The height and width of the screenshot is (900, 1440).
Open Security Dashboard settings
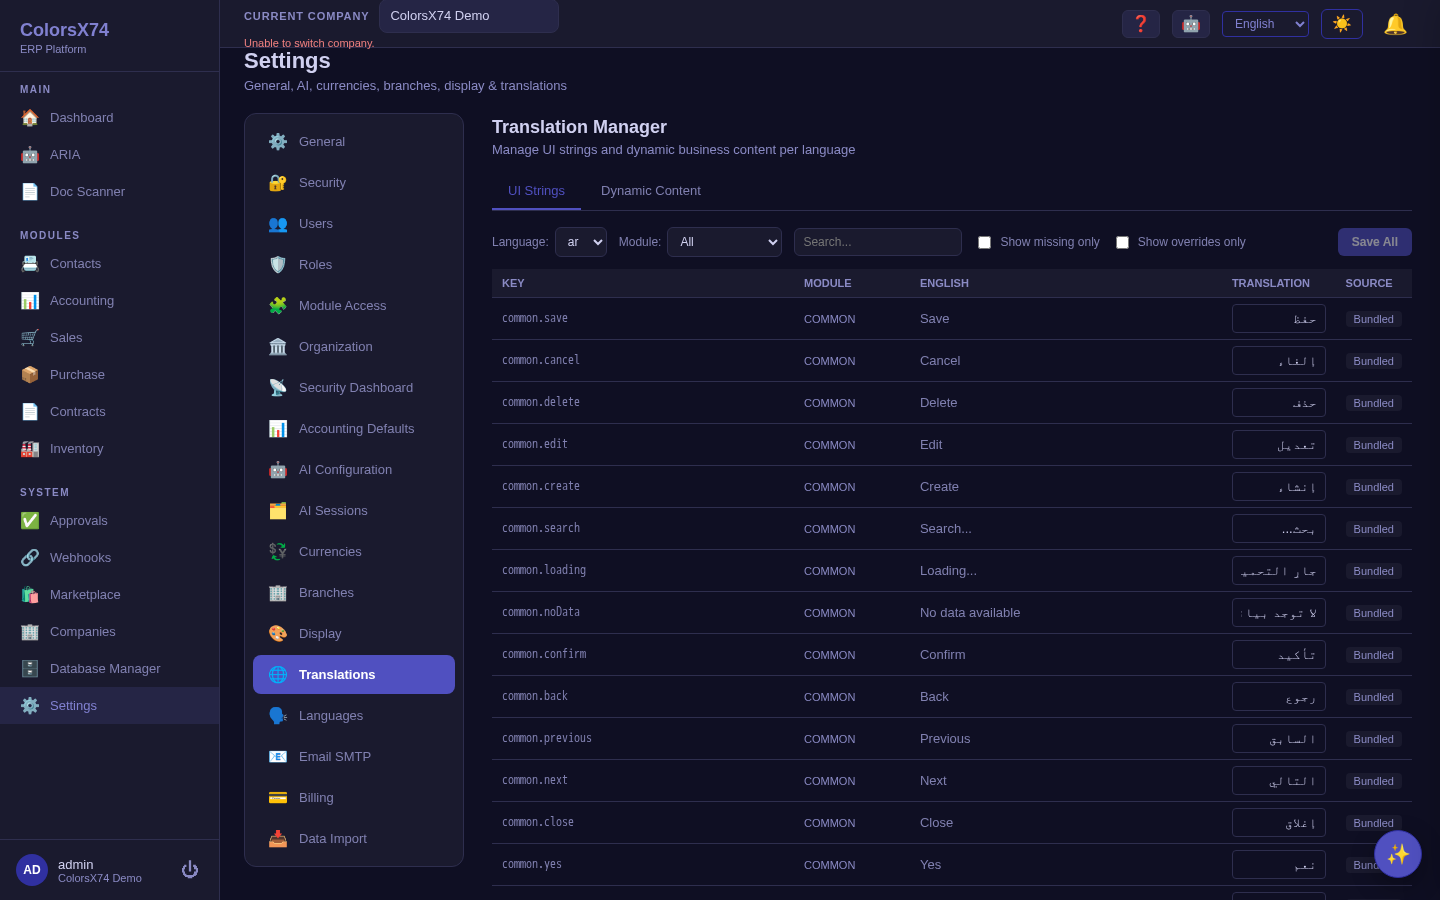[x=354, y=388]
